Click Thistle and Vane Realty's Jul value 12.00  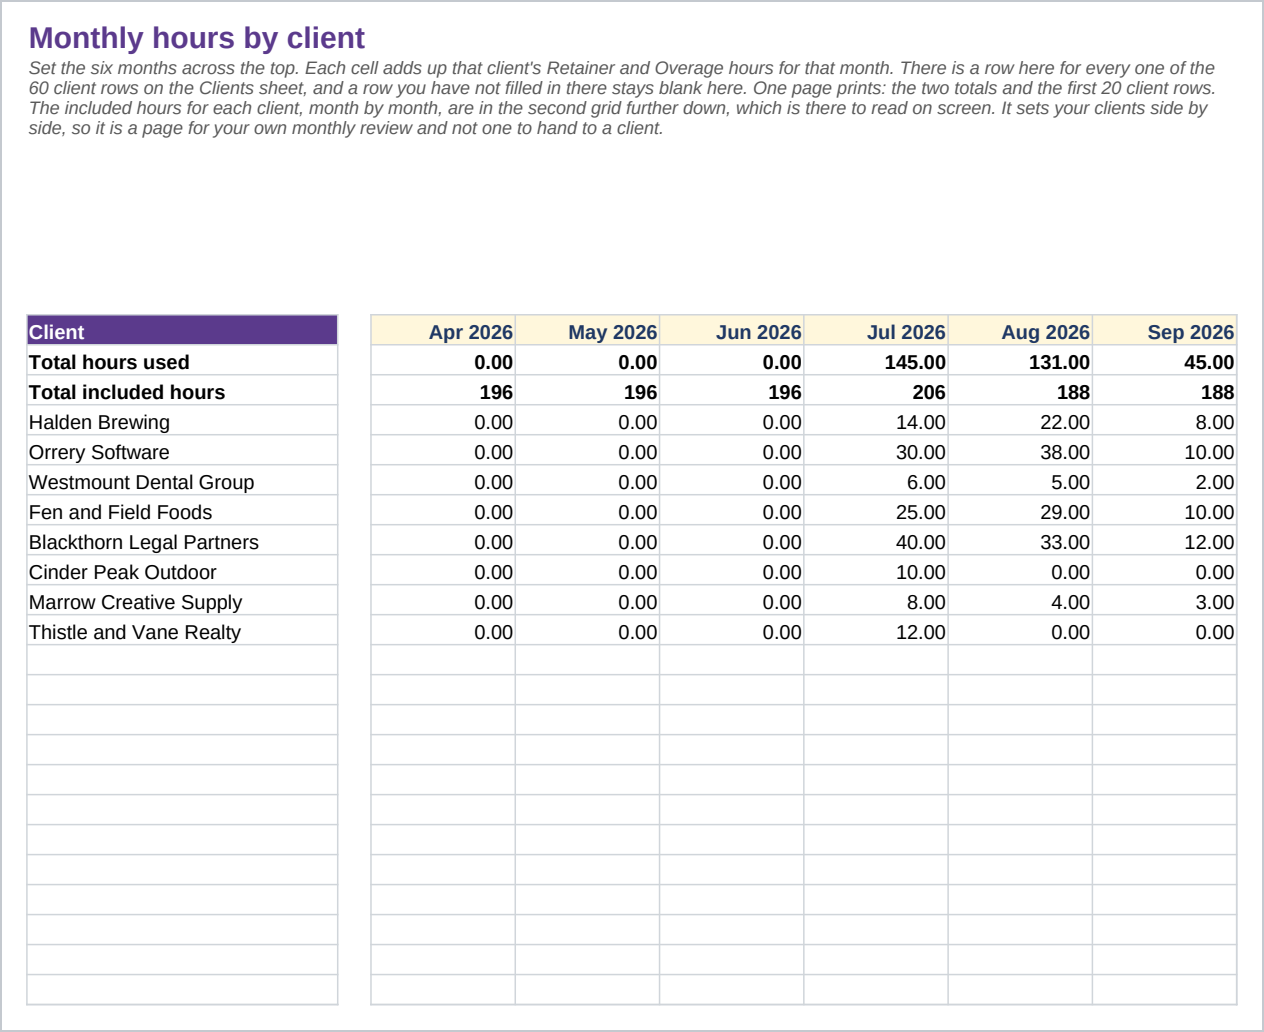[876, 631]
